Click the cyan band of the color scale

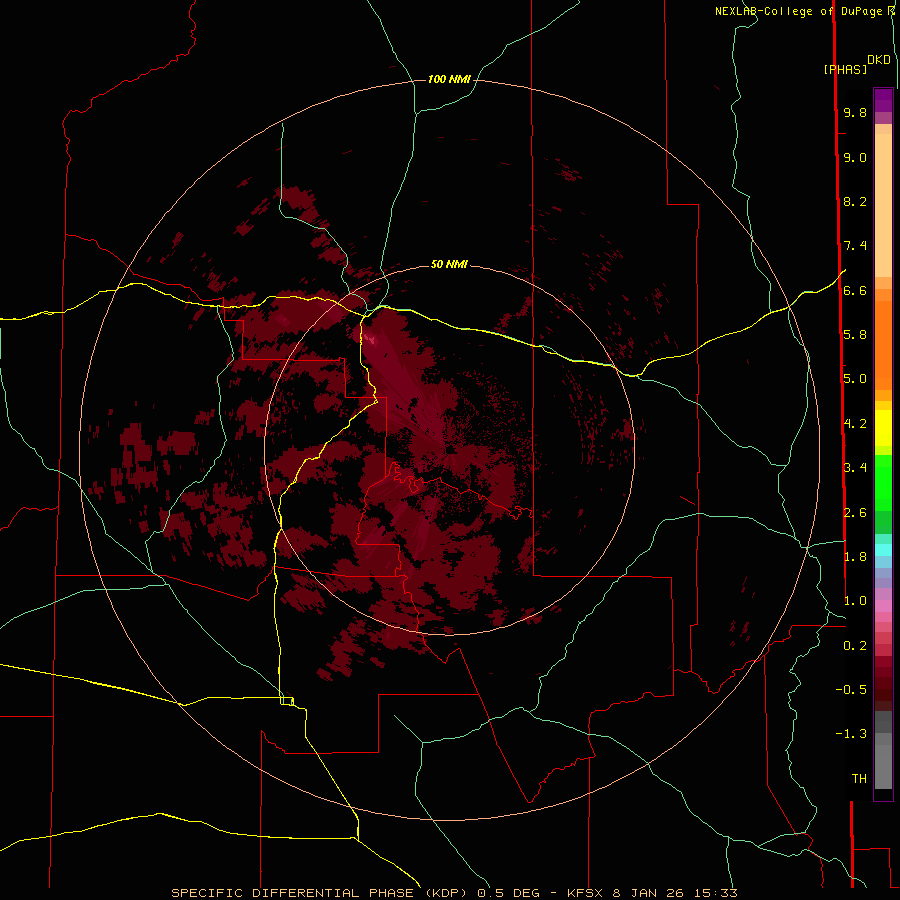[x=883, y=550]
